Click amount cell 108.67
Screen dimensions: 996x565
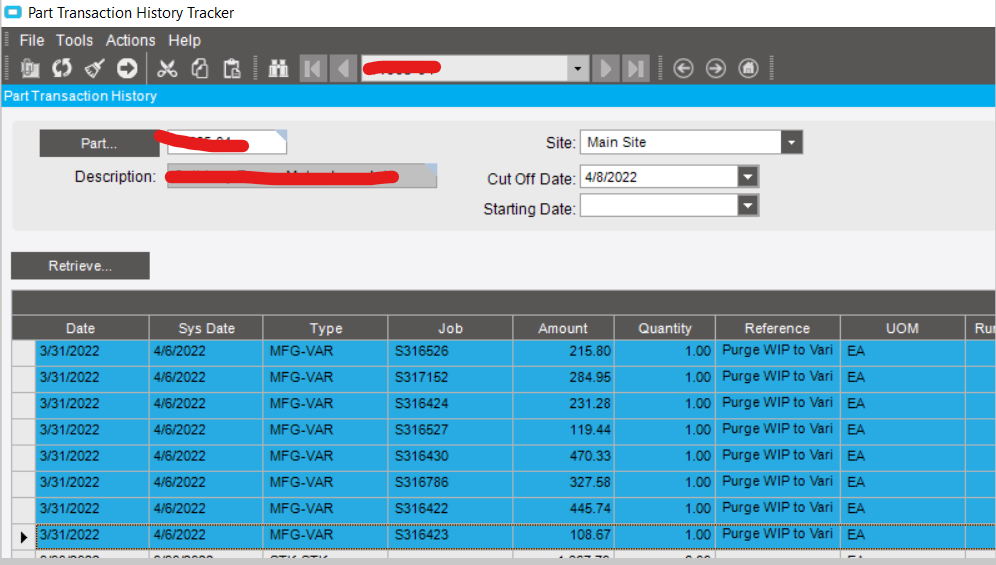click(563, 535)
